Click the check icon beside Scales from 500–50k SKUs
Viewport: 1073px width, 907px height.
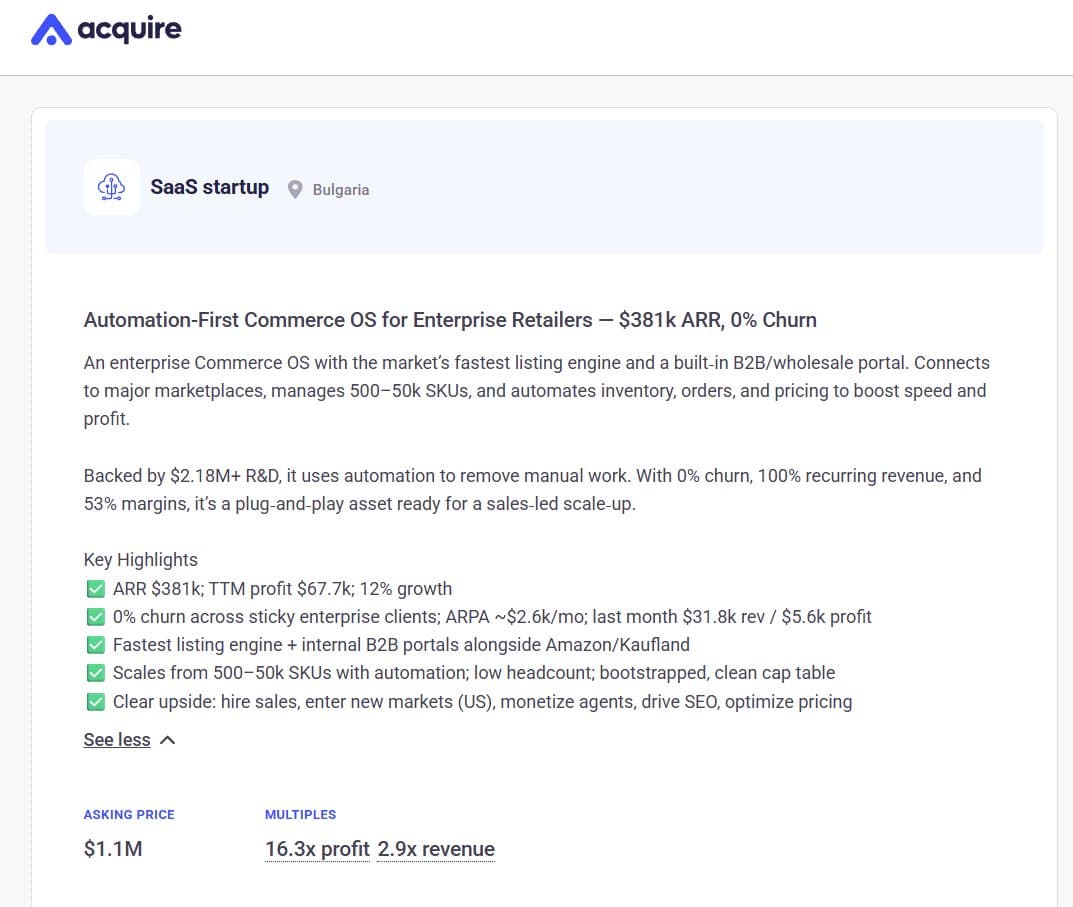[x=96, y=672]
